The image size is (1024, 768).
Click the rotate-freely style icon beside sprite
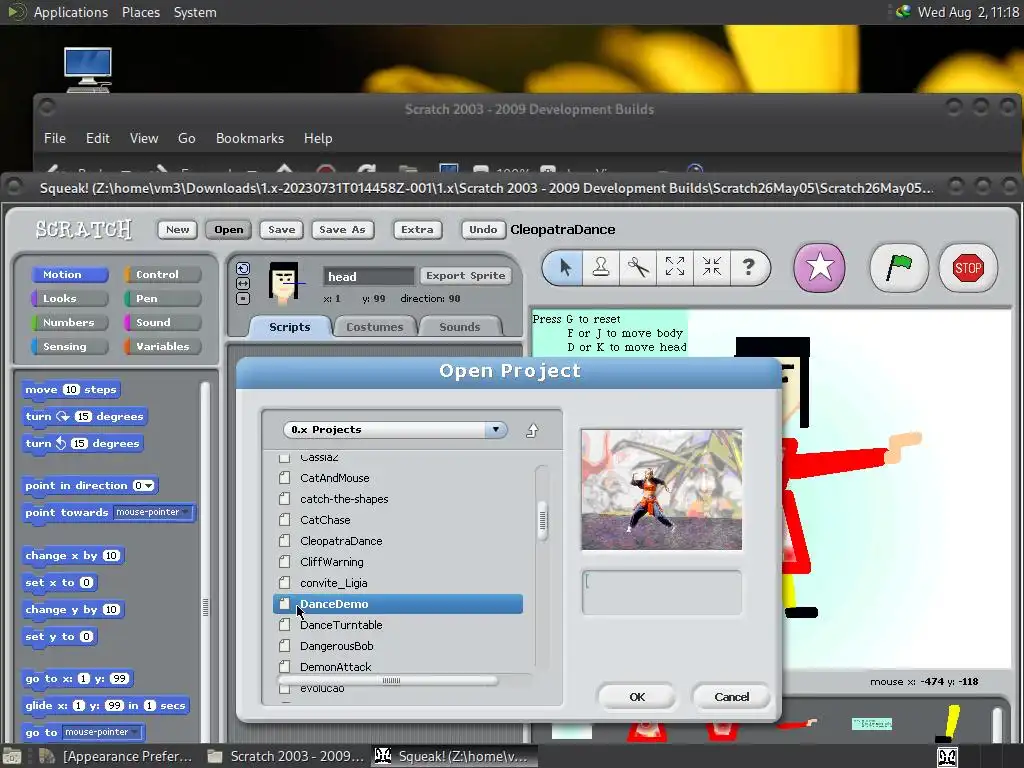click(243, 268)
